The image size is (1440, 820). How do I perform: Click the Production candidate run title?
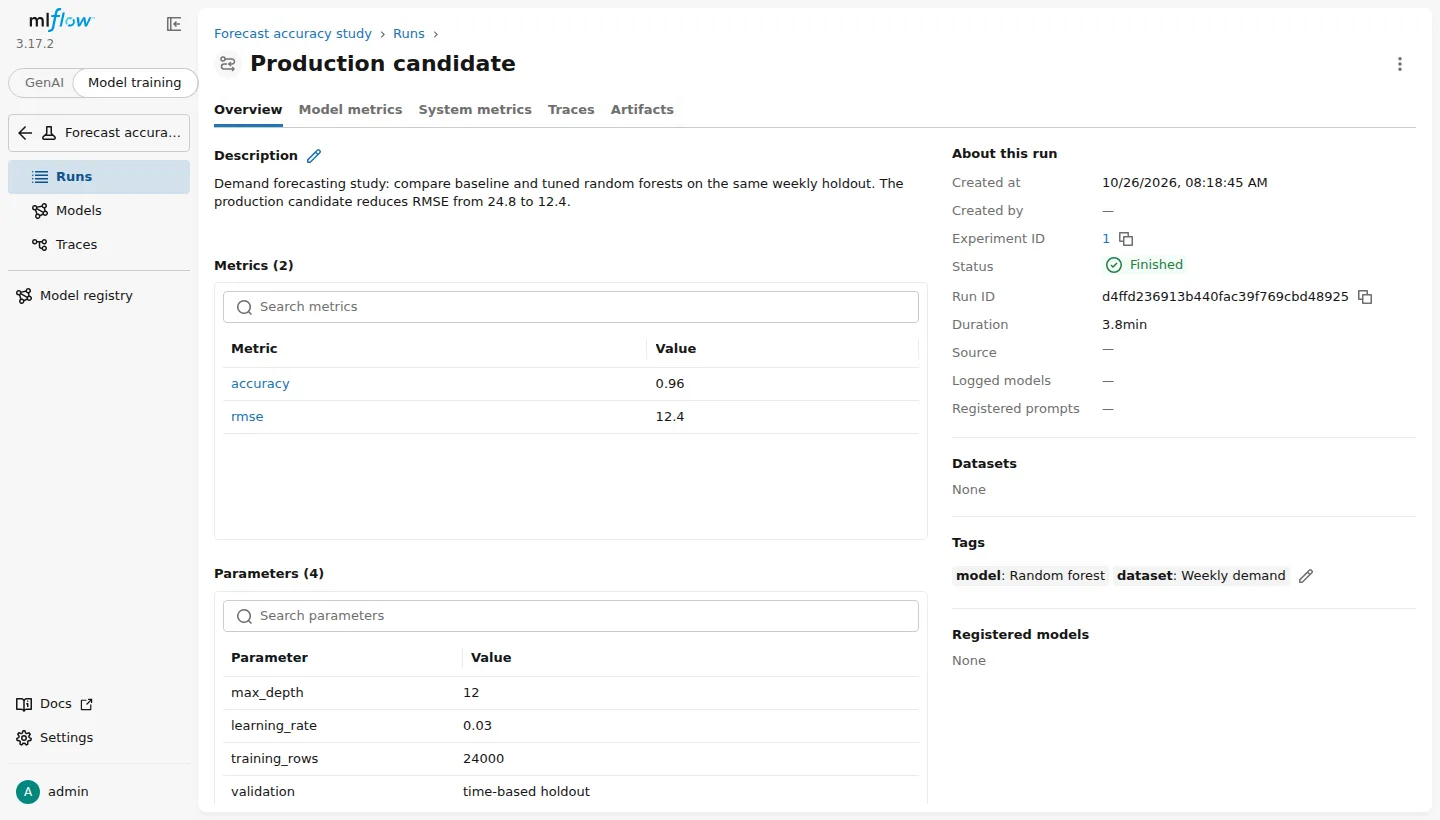pos(383,64)
